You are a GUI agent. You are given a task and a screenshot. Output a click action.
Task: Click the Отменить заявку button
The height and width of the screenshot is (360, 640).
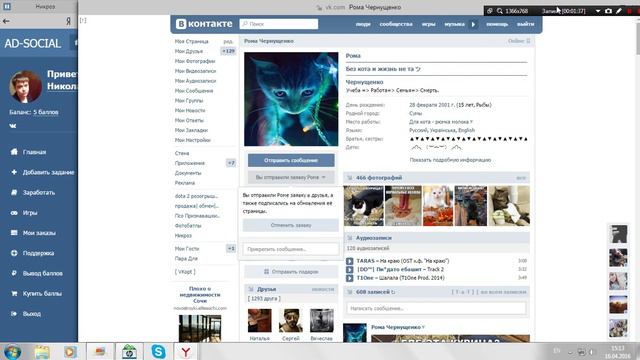pyautogui.click(x=291, y=225)
